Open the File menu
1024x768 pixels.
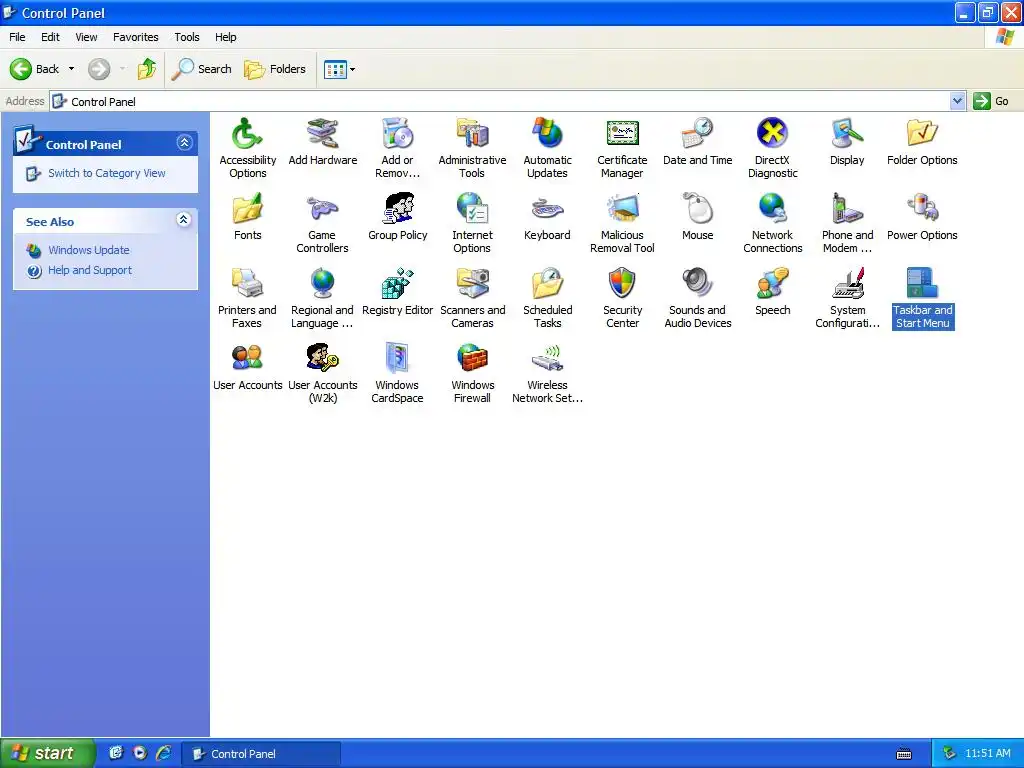(x=17, y=37)
